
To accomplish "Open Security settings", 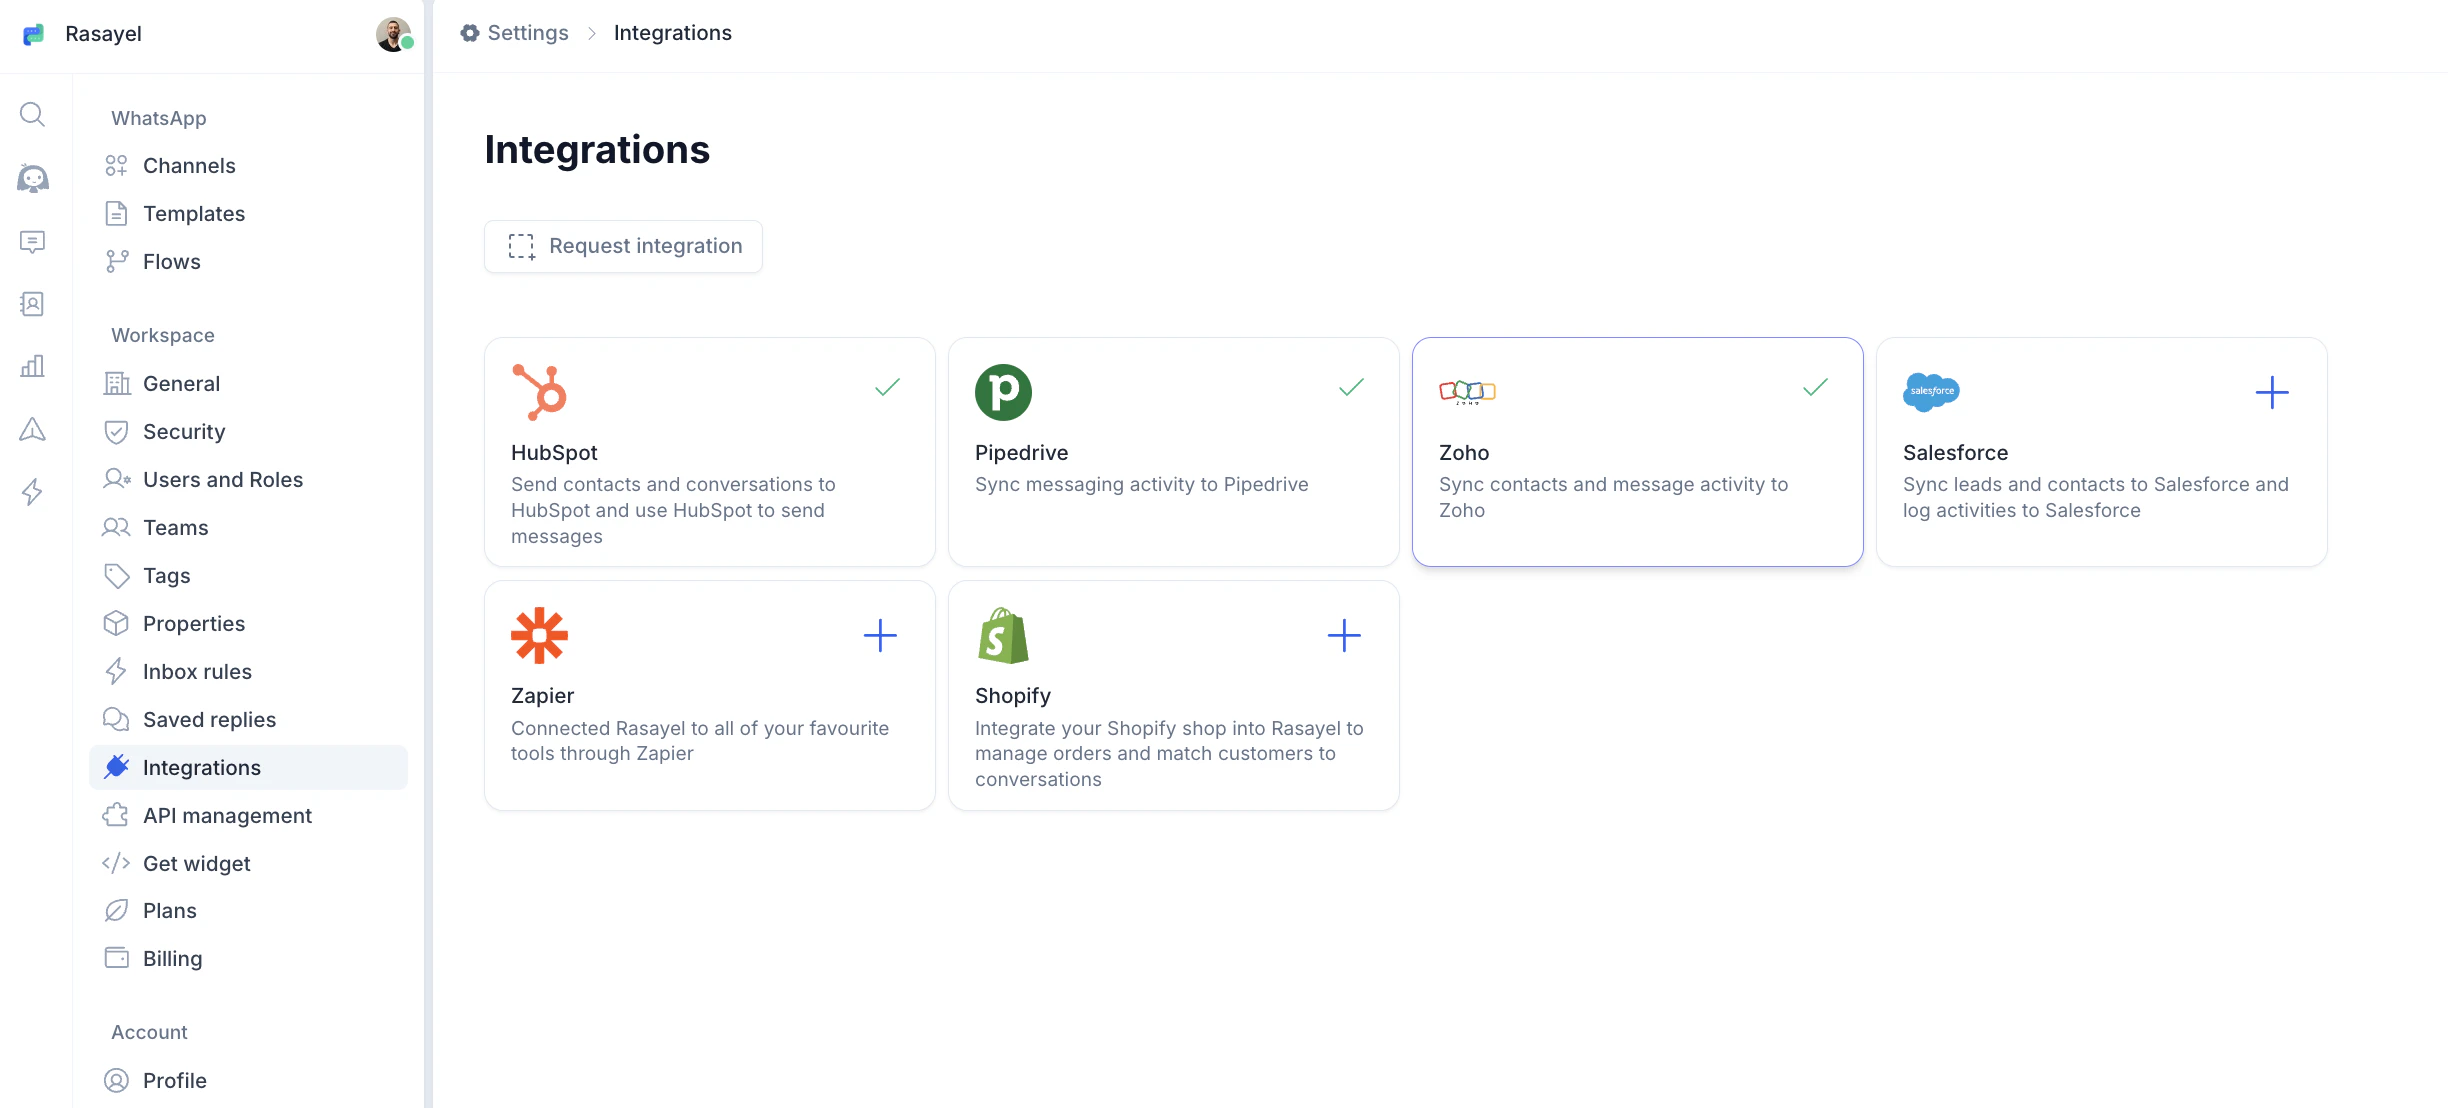I will (x=248, y=432).
